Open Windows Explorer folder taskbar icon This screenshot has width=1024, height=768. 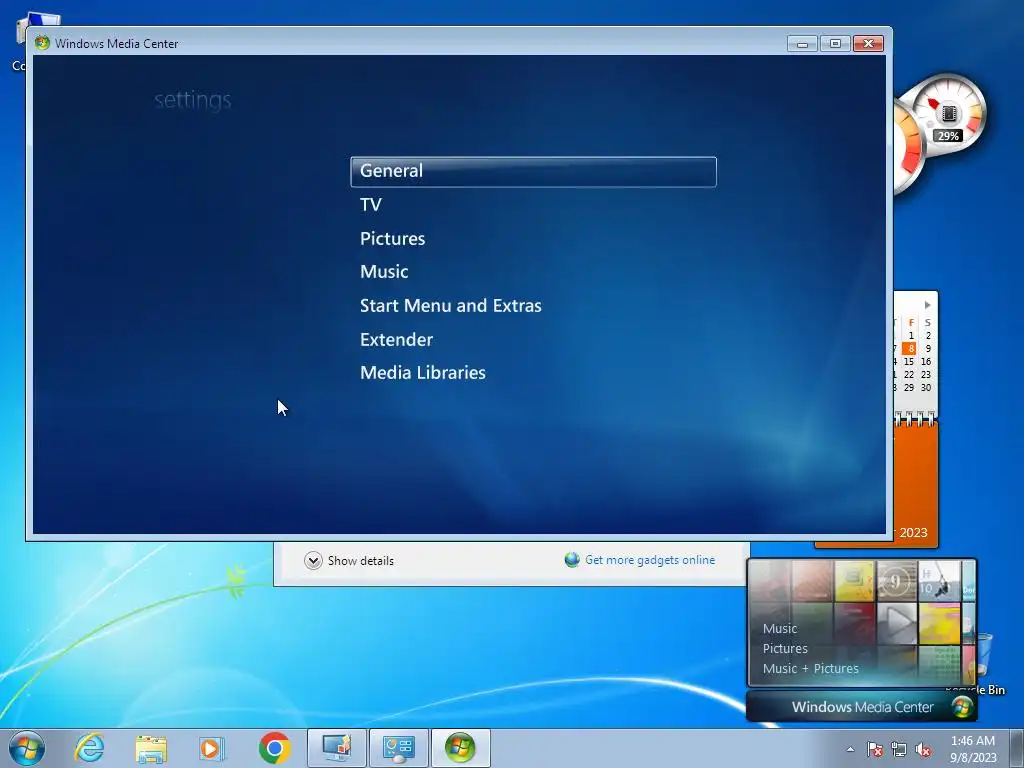tap(151, 748)
